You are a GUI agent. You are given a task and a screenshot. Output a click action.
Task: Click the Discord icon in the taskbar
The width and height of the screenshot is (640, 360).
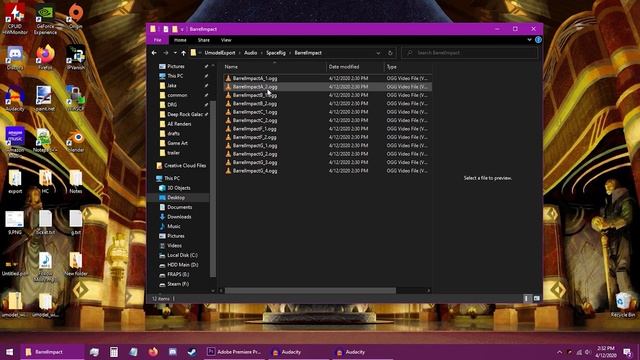coord(173,352)
